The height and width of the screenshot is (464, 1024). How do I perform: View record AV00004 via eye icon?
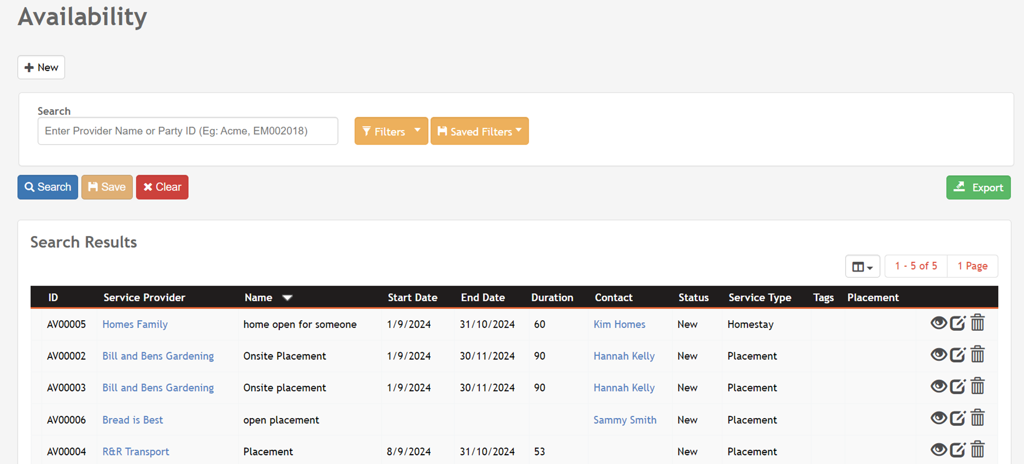pyautogui.click(x=938, y=450)
